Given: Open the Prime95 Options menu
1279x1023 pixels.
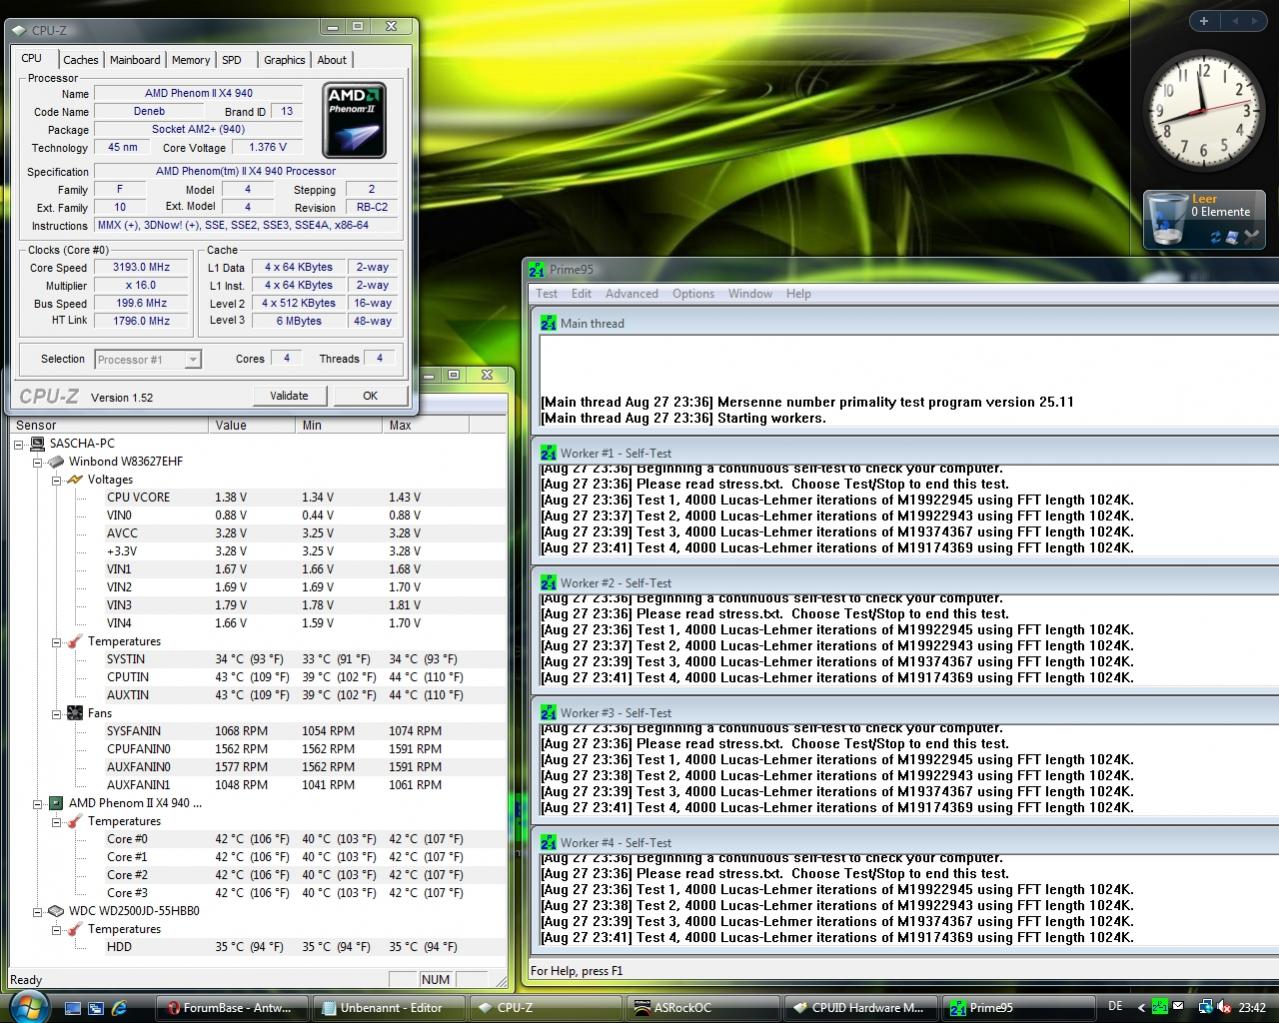Looking at the screenshot, I should pyautogui.click(x=693, y=294).
